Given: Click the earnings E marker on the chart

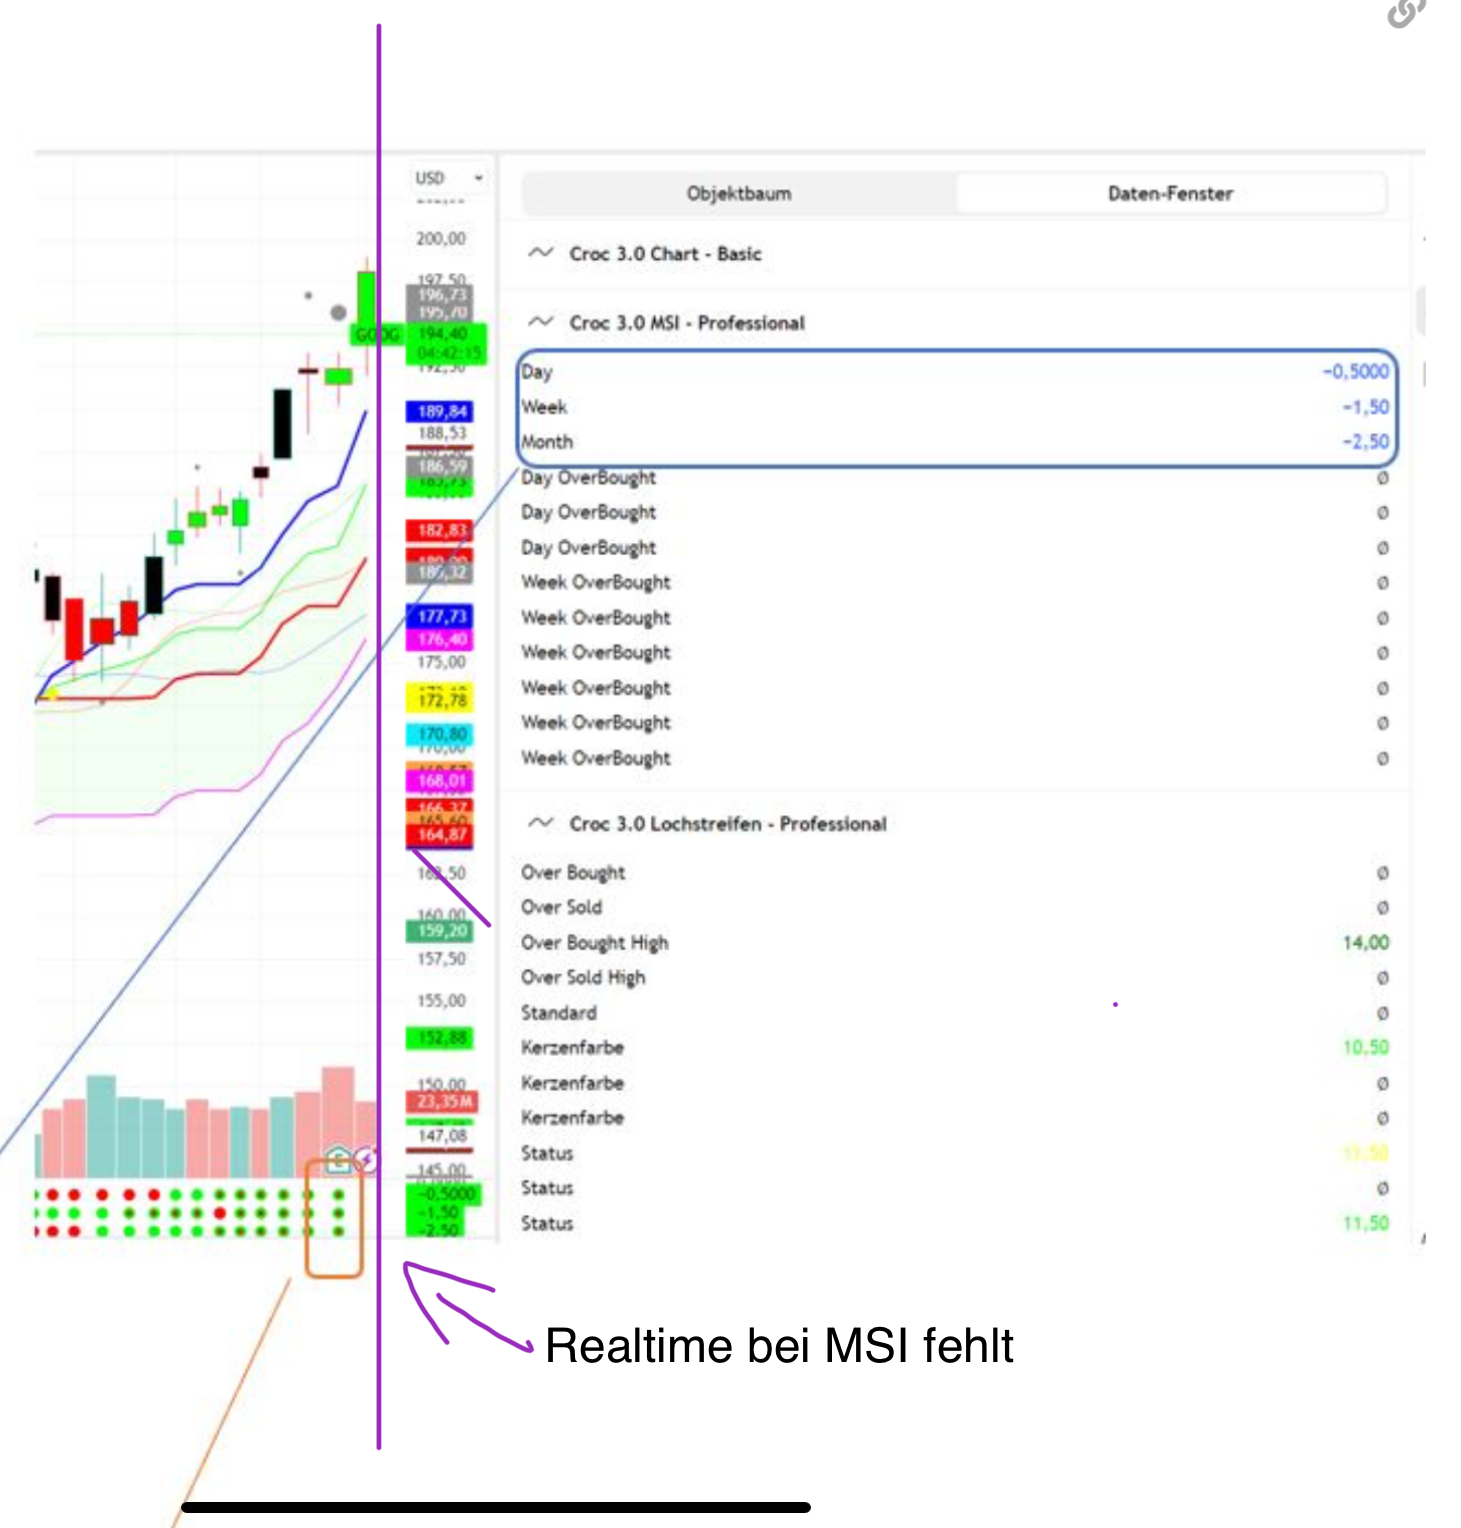Looking at the screenshot, I should click(338, 1160).
